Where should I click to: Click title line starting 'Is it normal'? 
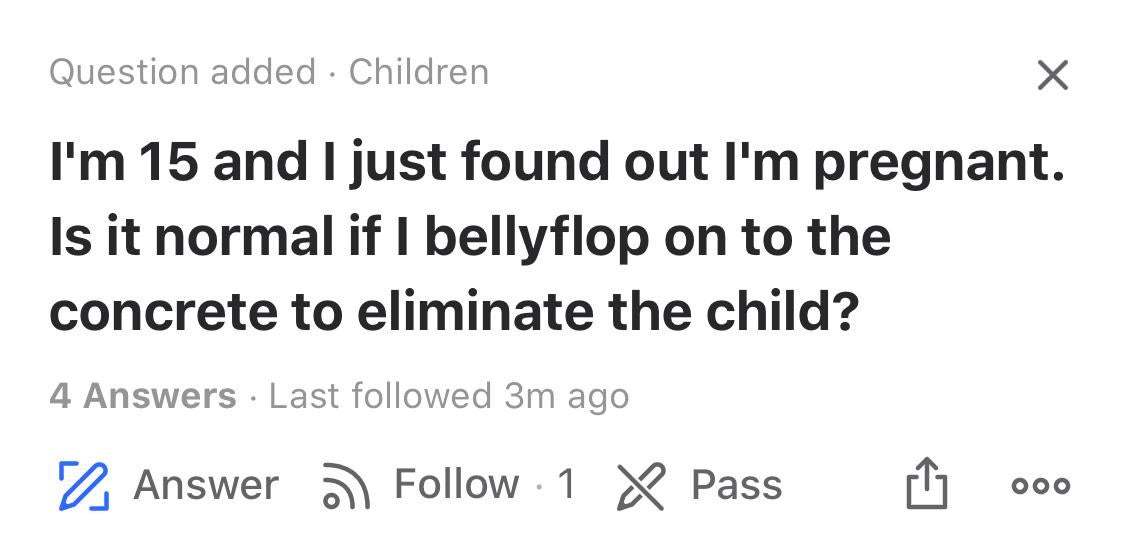coord(470,238)
